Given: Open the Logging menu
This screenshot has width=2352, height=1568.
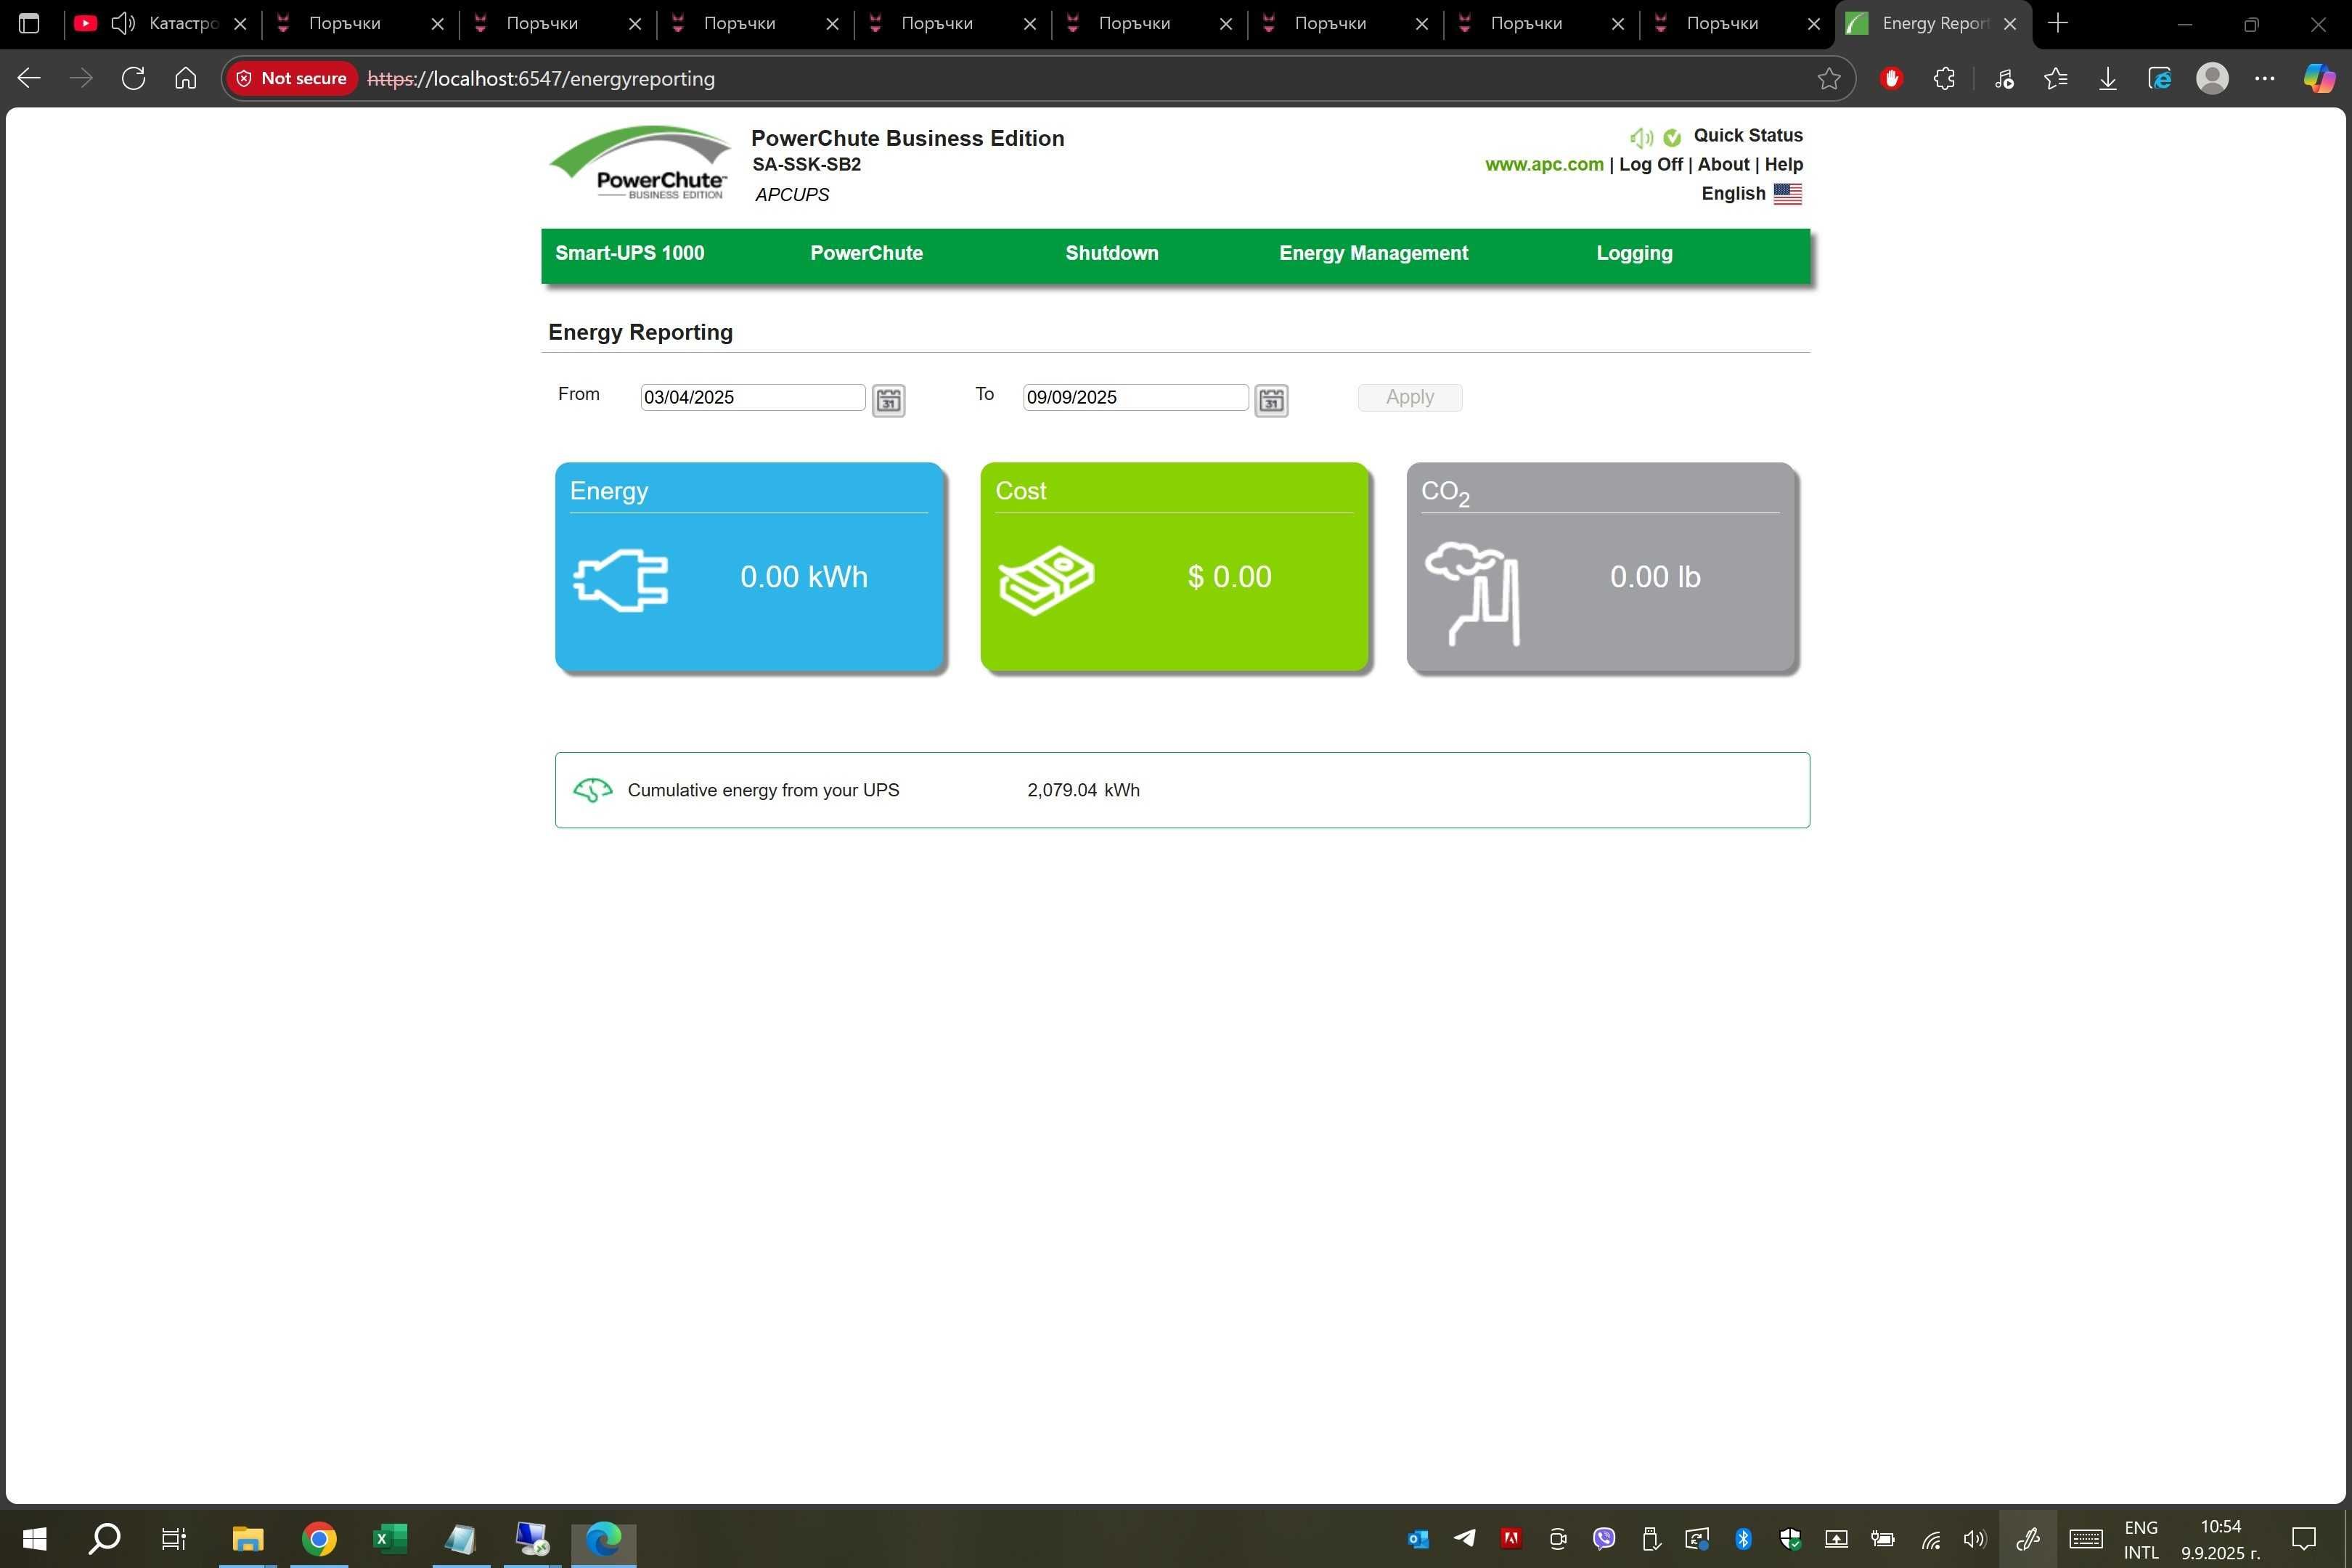Looking at the screenshot, I should (1634, 253).
